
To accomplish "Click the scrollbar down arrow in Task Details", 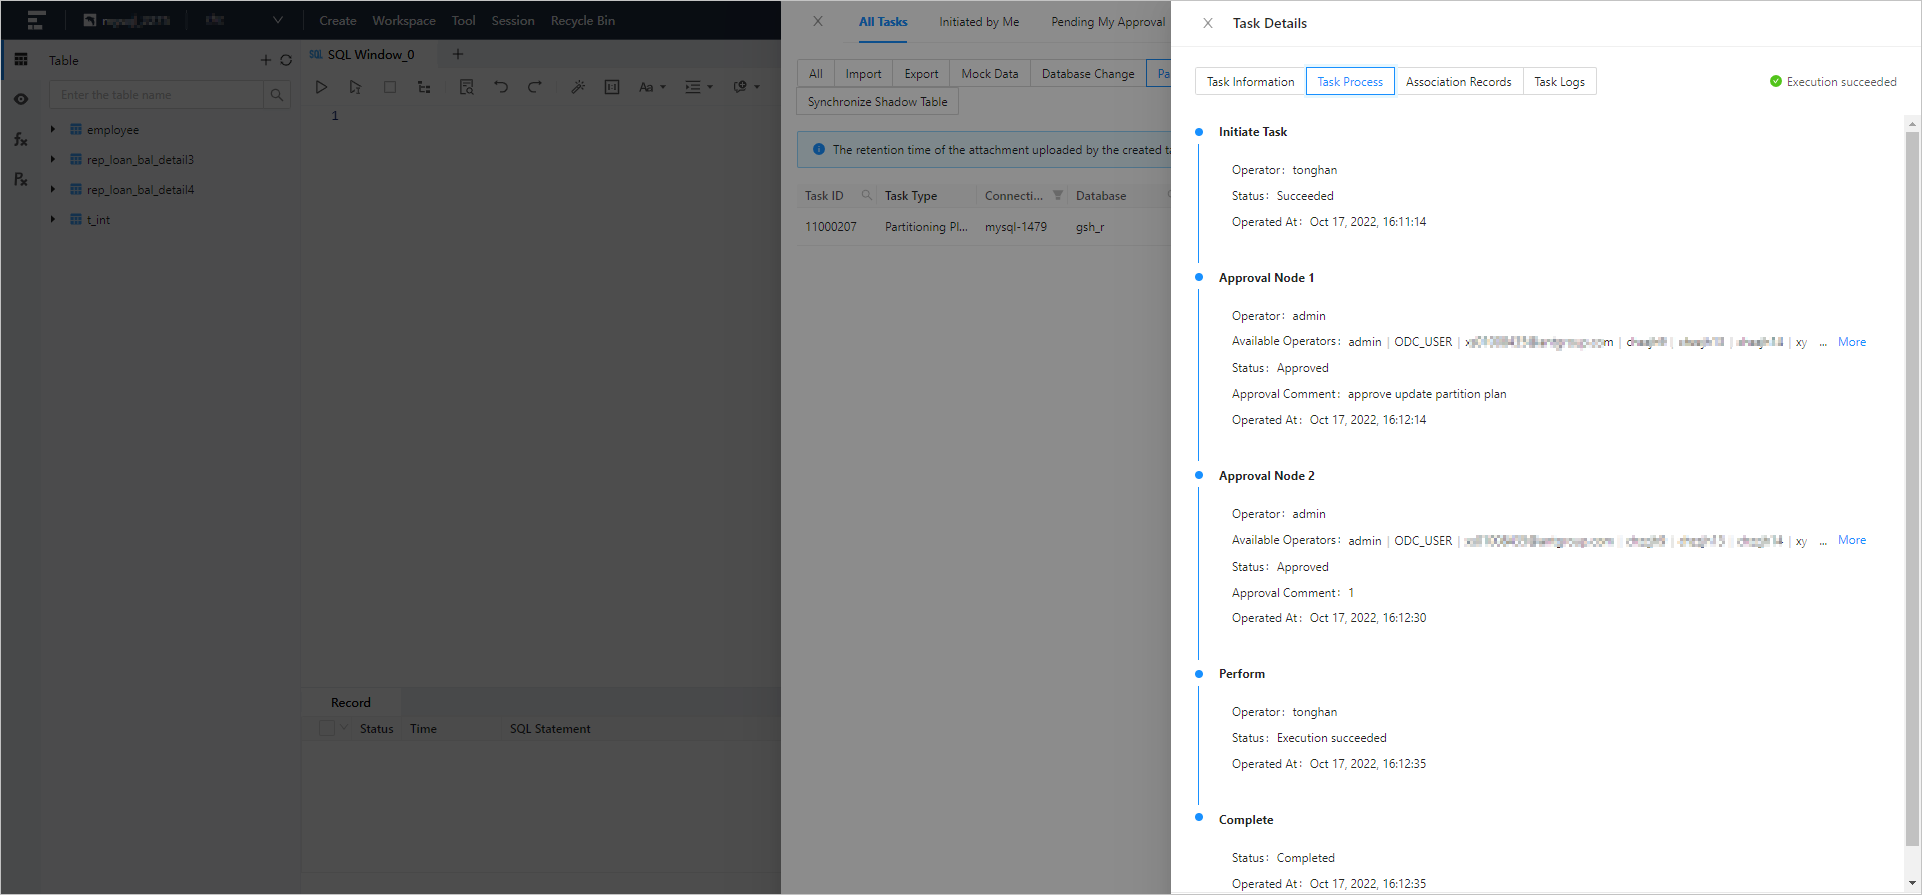I will (1912, 884).
